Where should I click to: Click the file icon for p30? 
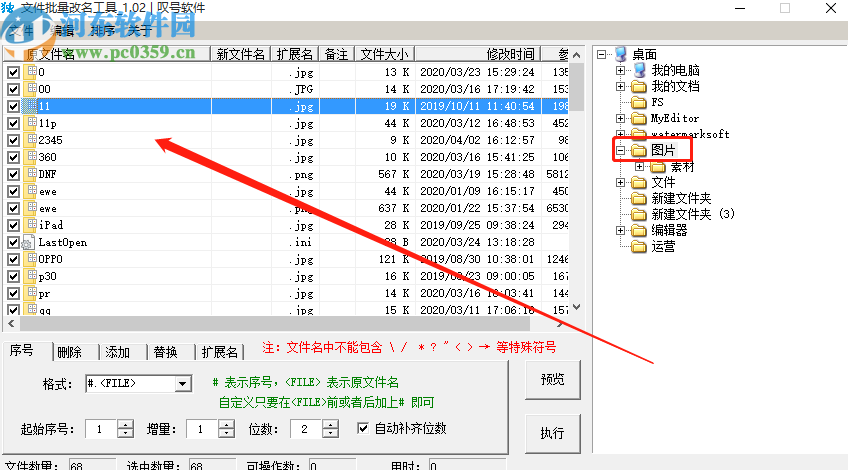(x=31, y=276)
